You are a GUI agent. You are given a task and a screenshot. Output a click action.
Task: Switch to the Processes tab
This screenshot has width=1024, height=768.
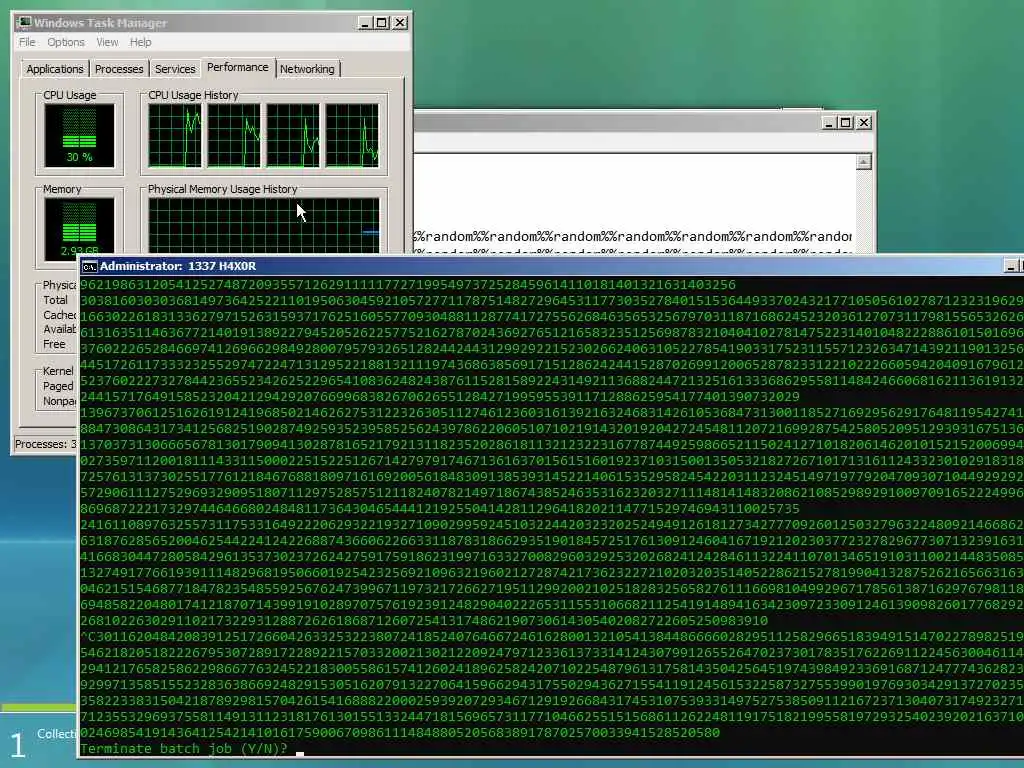pyautogui.click(x=119, y=69)
